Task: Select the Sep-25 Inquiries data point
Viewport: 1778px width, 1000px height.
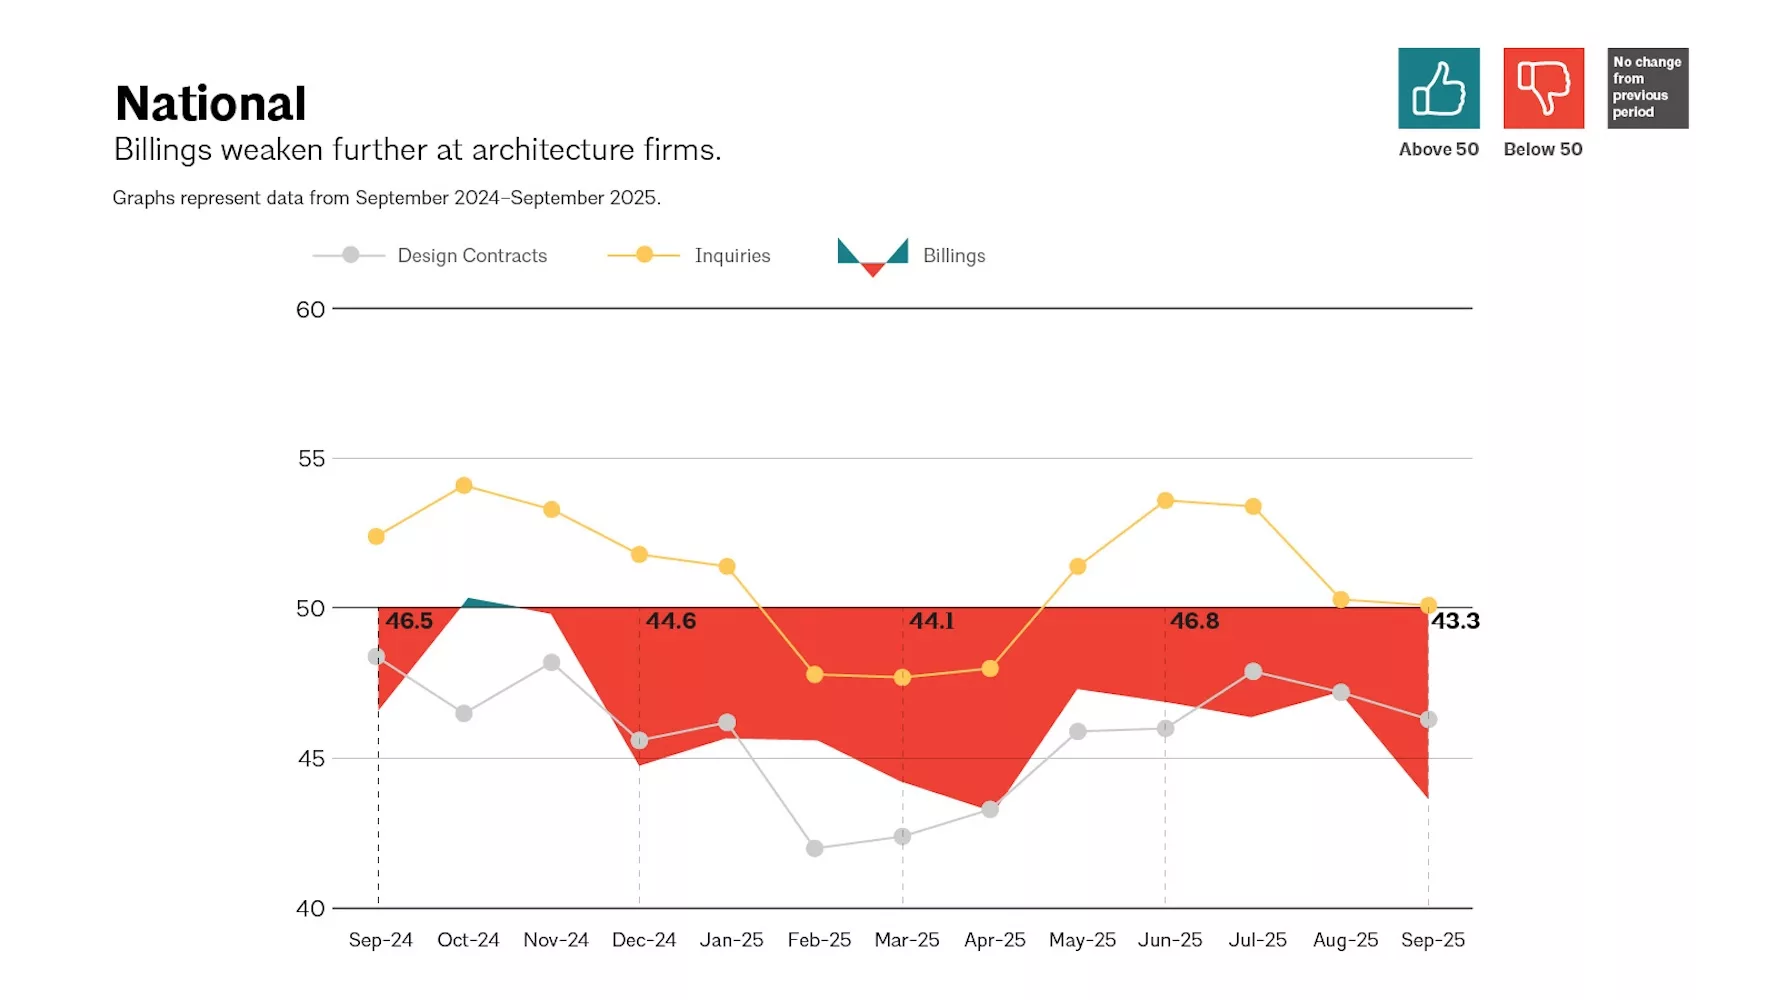Action: click(x=1428, y=605)
